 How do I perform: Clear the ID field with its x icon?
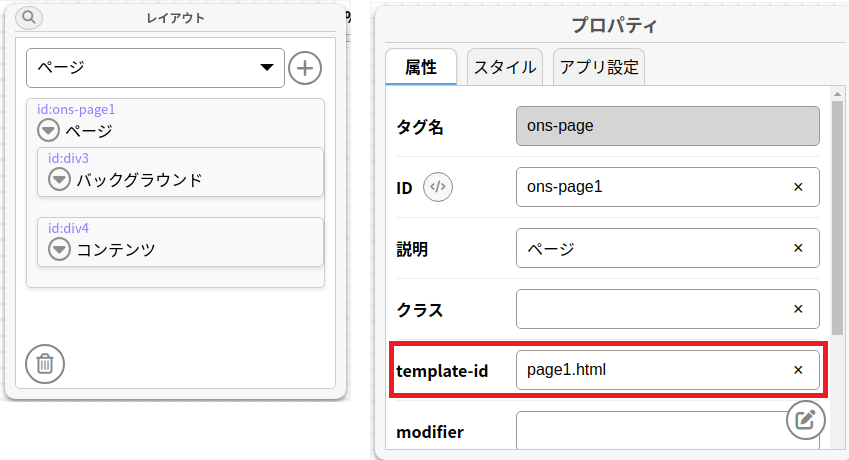click(798, 187)
